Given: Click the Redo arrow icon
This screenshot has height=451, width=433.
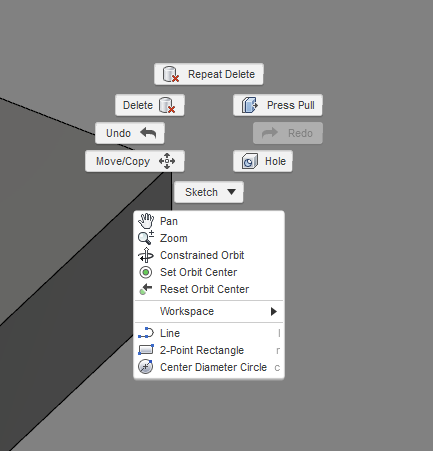Looking at the screenshot, I should click(x=270, y=133).
